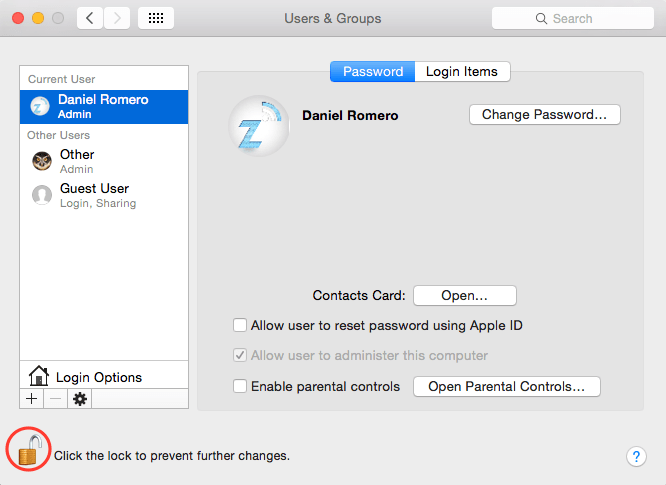Click Change Password button
Viewport: 666px width, 485px height.
point(545,115)
